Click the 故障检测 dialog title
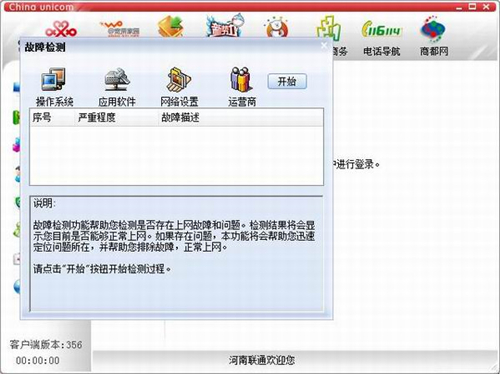Screen dimensions: 500x374 click(45, 47)
